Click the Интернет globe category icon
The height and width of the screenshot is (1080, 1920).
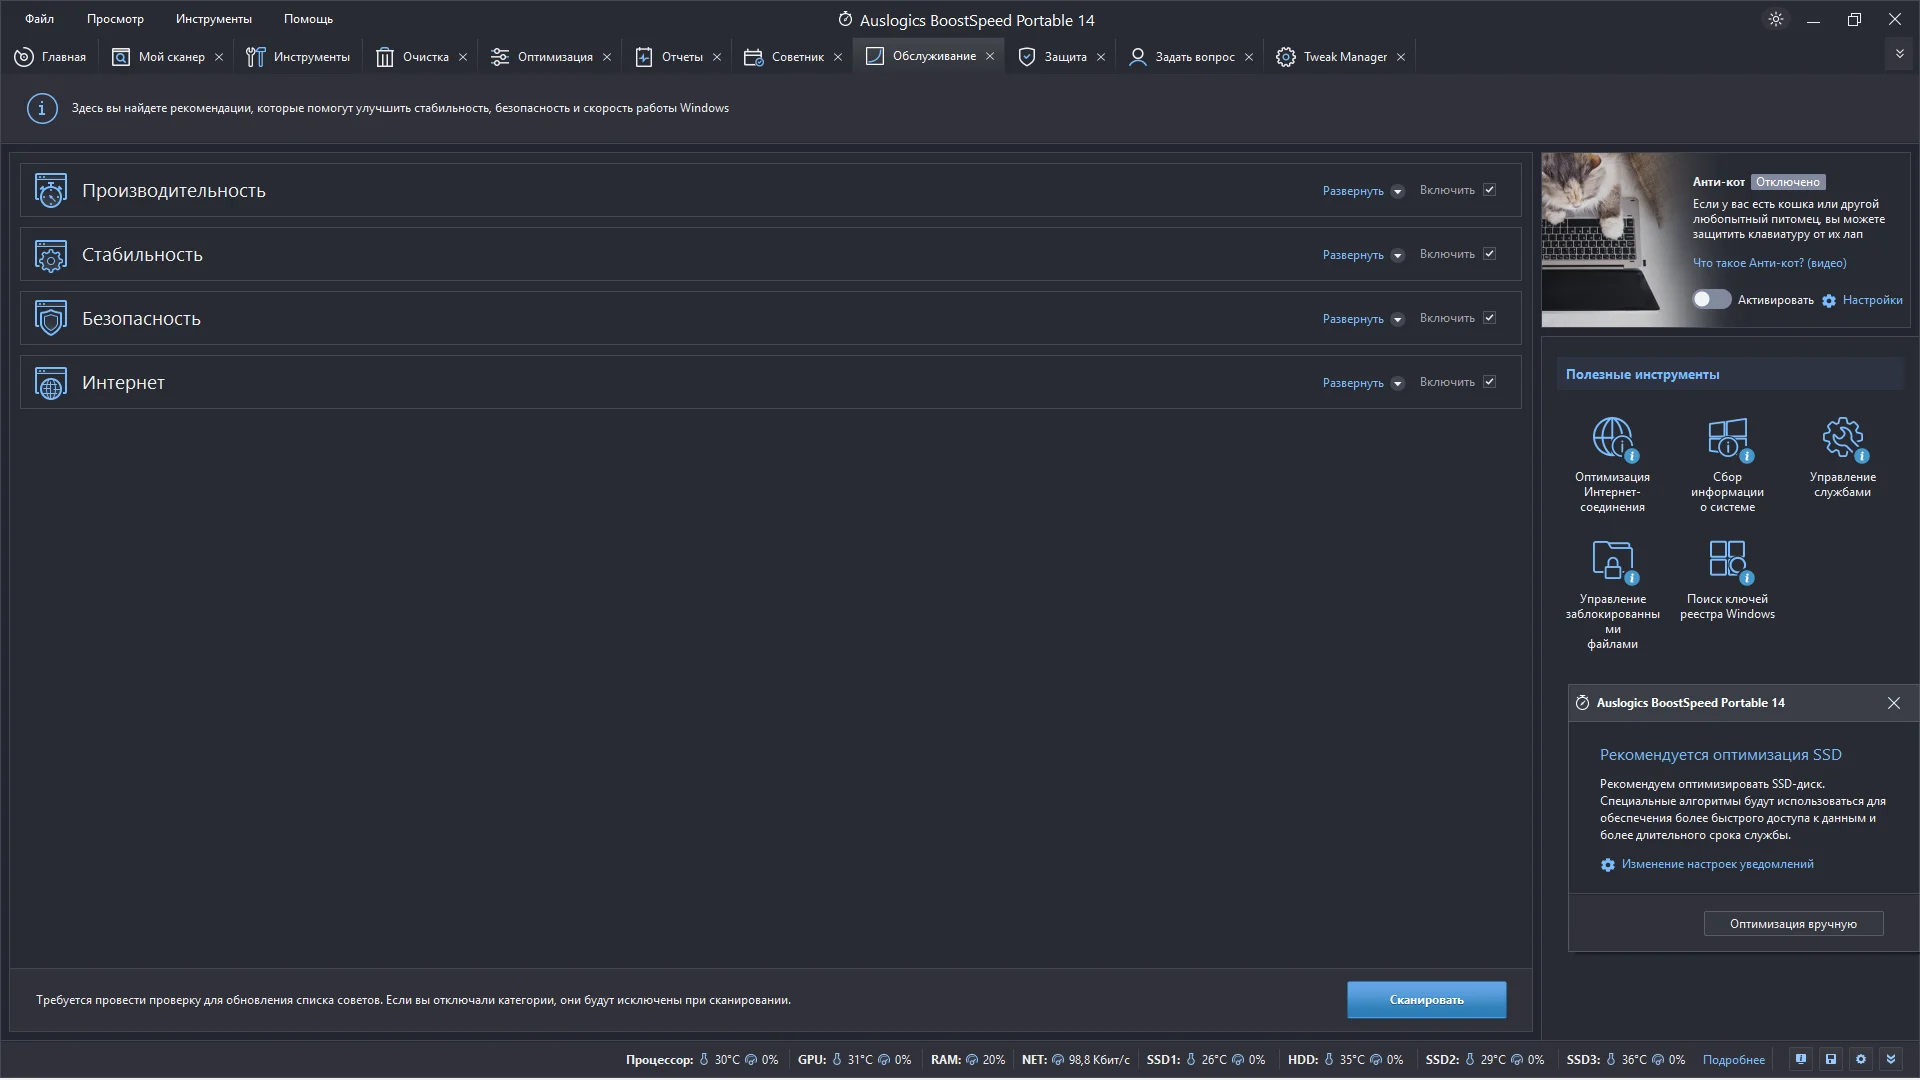[x=51, y=383]
